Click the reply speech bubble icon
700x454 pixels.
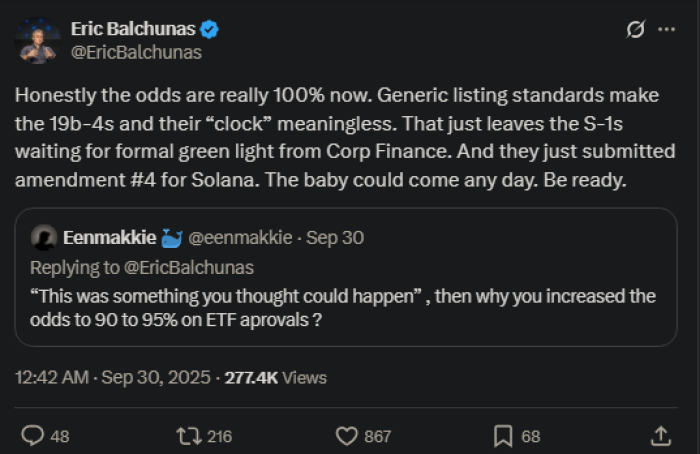click(34, 436)
